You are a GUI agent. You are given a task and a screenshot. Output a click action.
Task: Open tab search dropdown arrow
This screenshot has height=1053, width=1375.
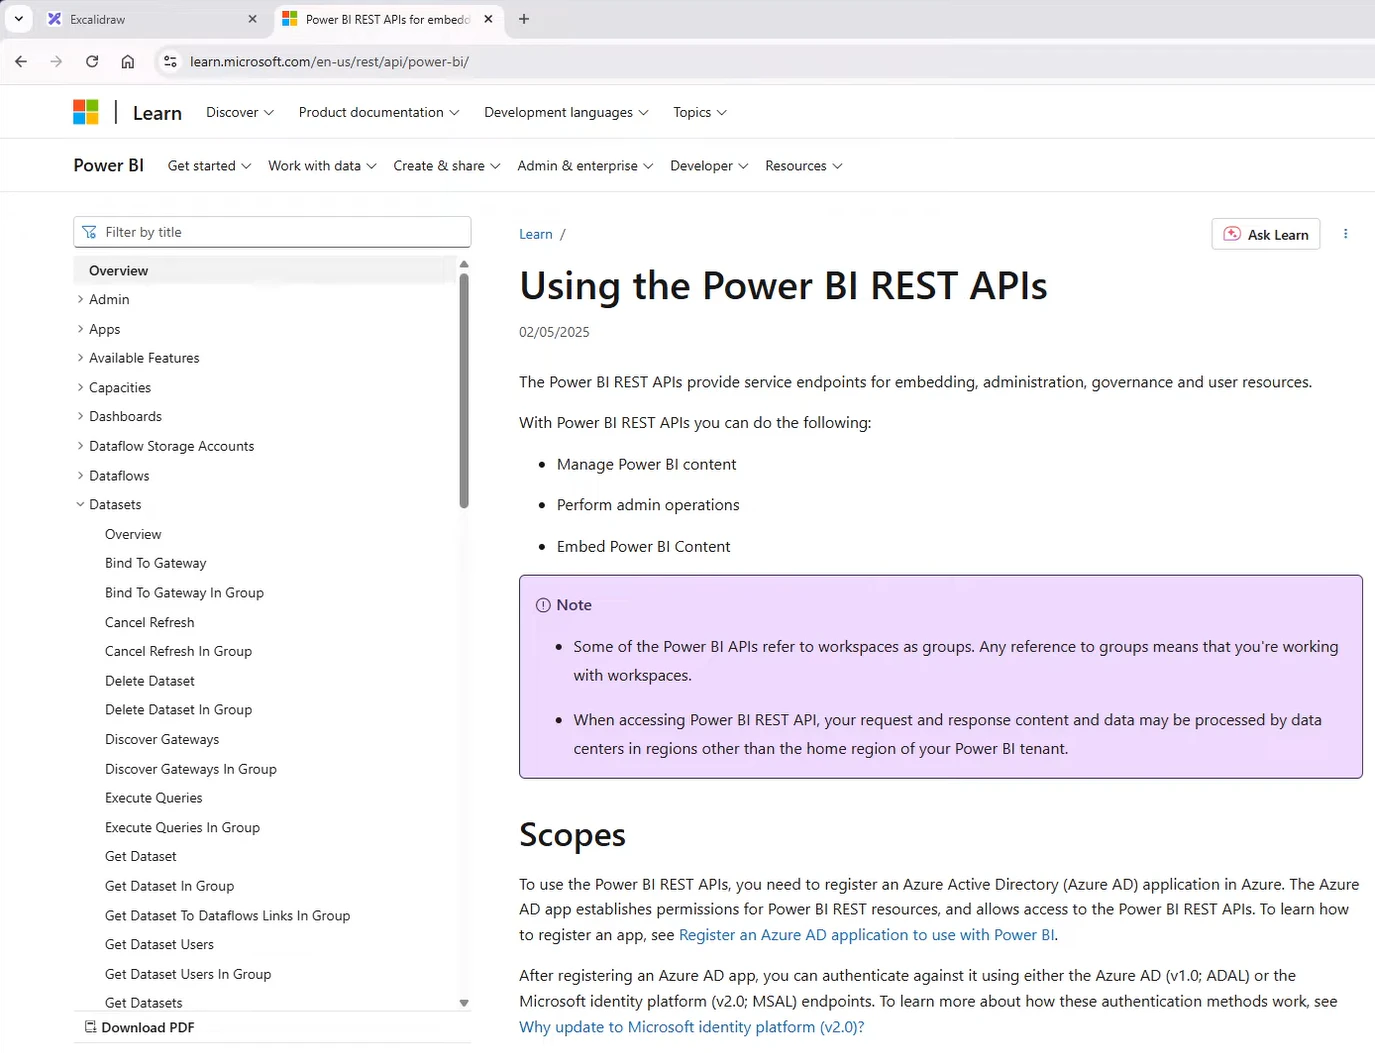18,19
